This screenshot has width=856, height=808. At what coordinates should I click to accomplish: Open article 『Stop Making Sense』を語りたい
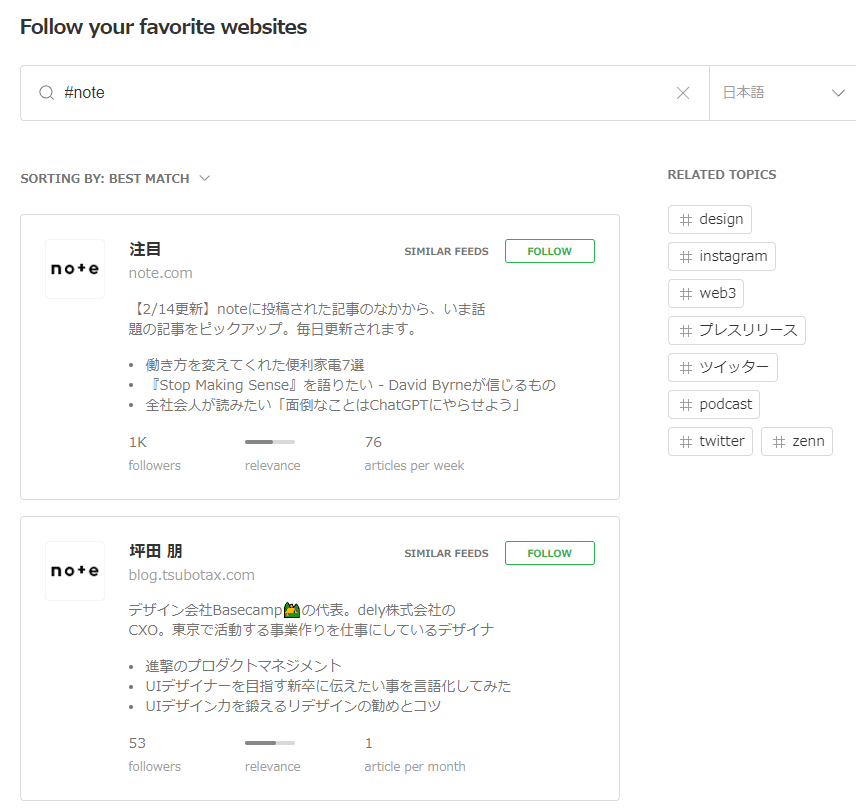pyautogui.click(x=350, y=385)
